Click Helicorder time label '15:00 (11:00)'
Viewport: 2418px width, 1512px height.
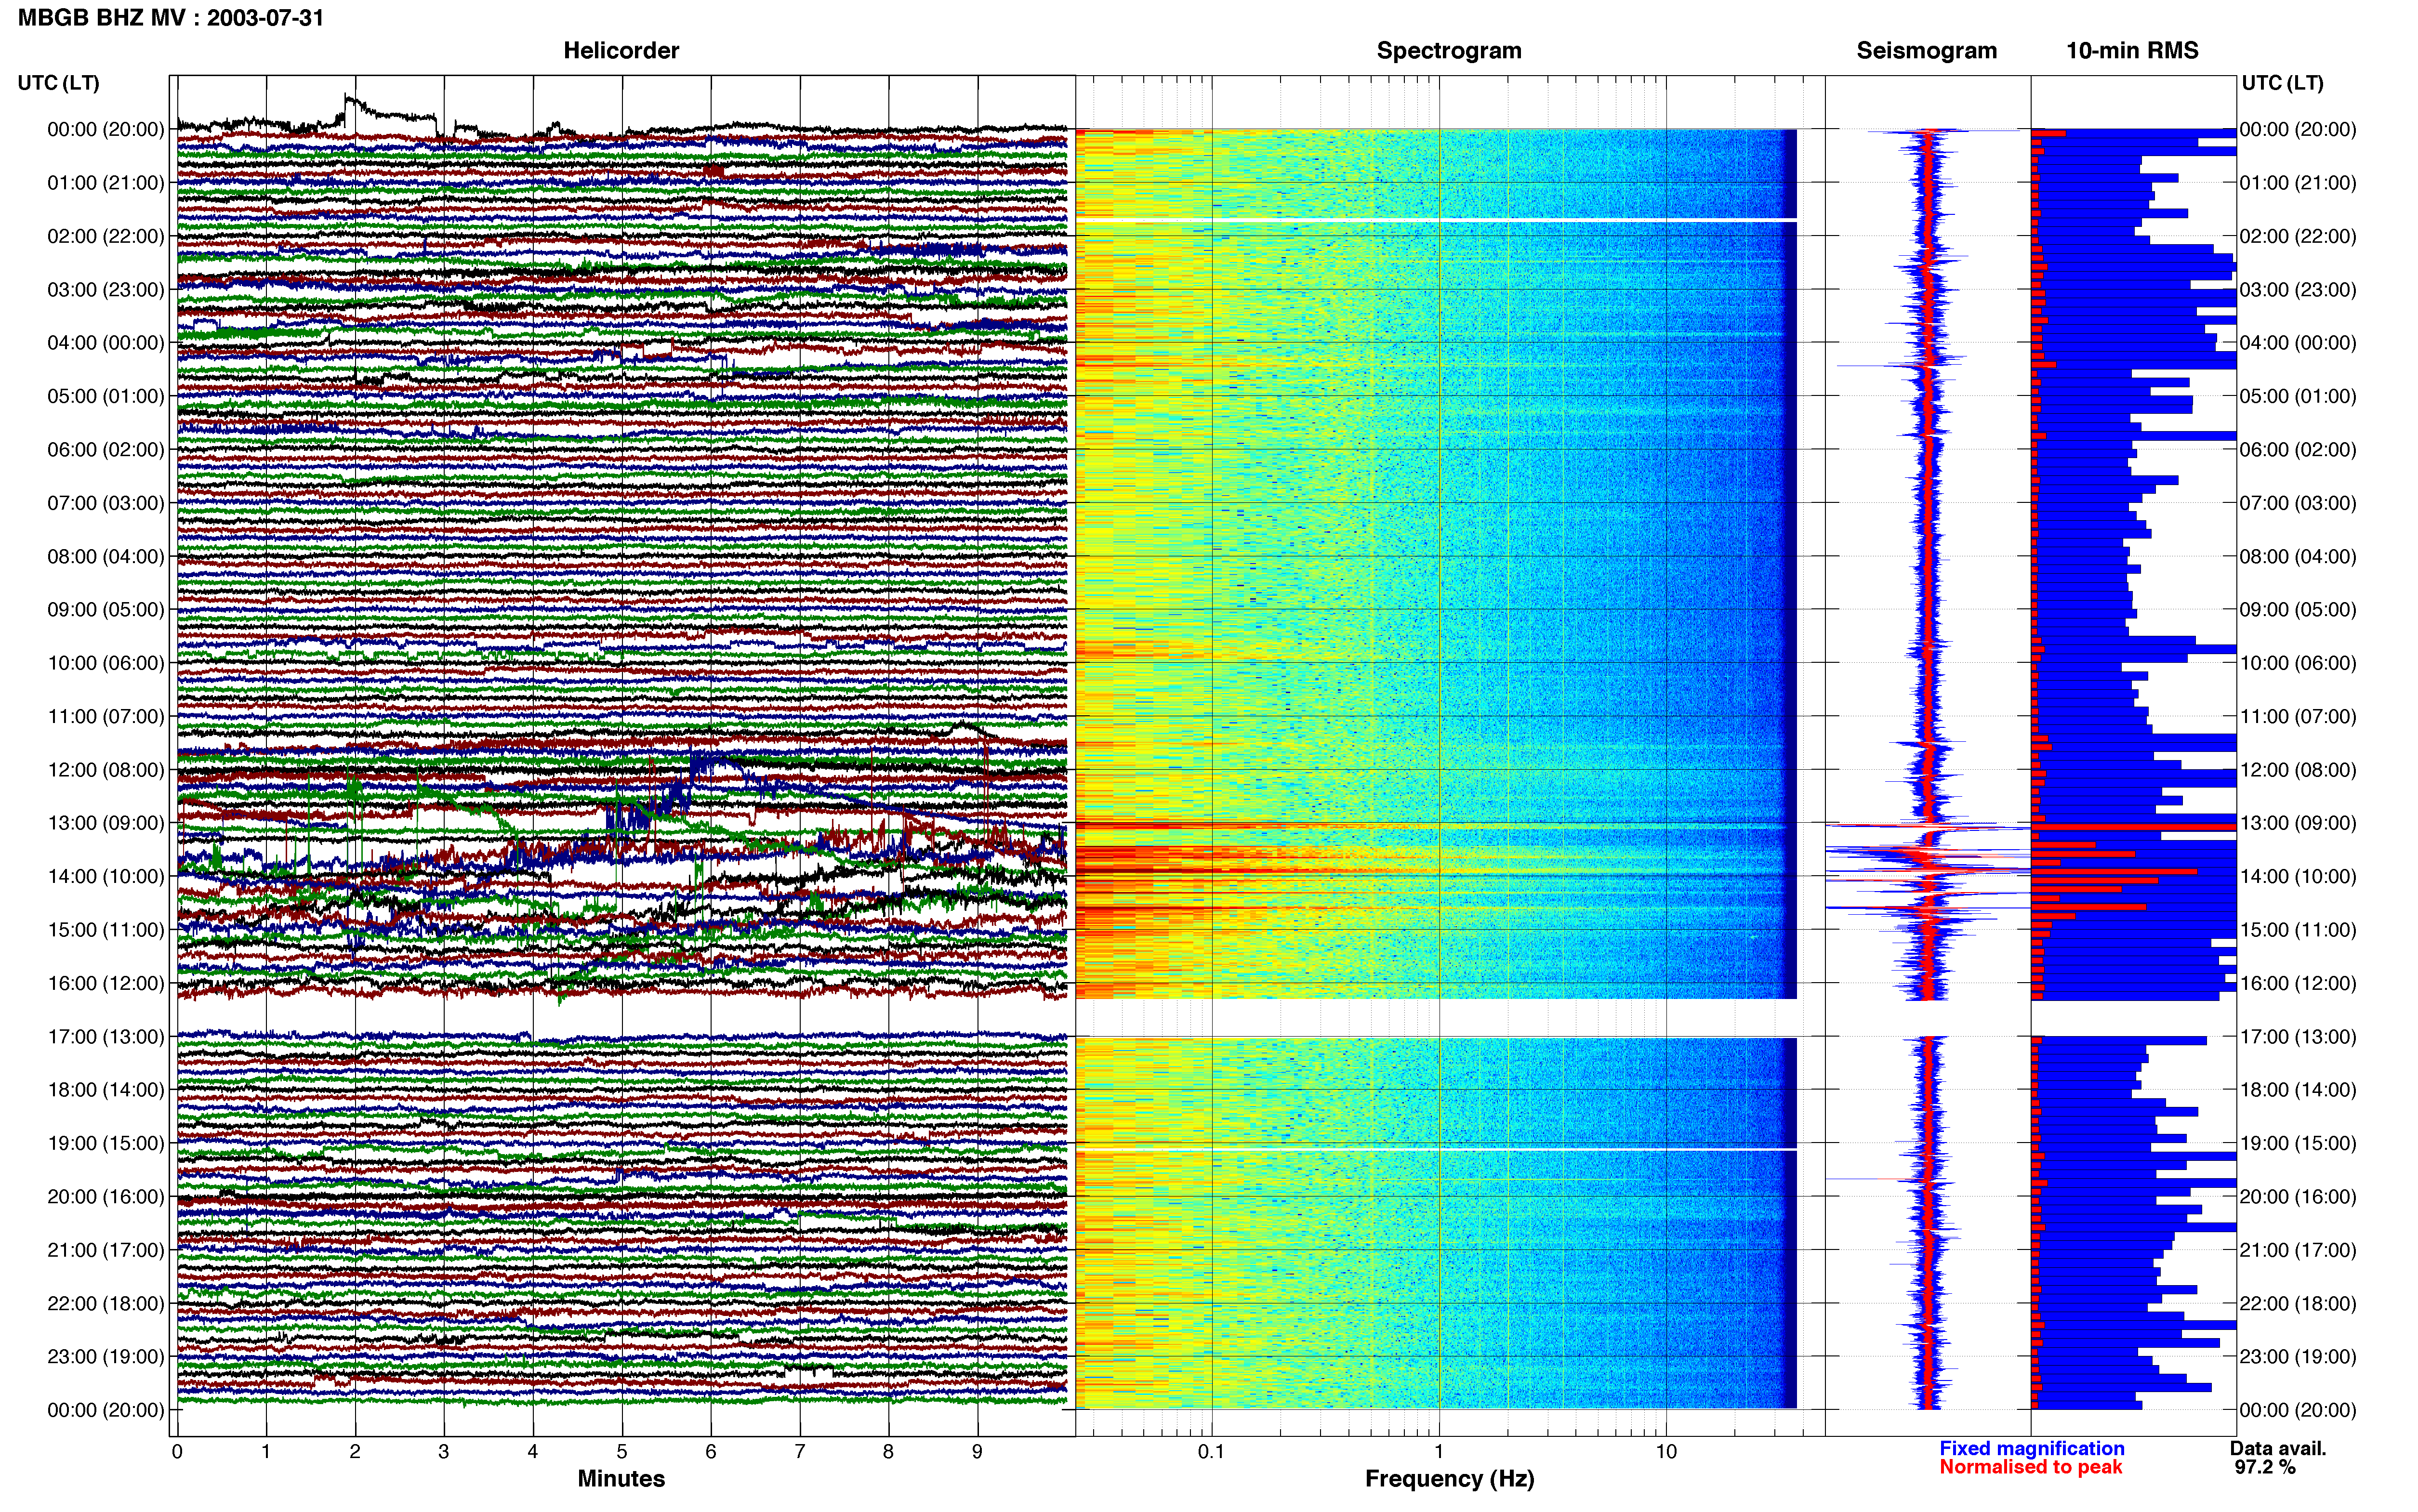[x=106, y=930]
